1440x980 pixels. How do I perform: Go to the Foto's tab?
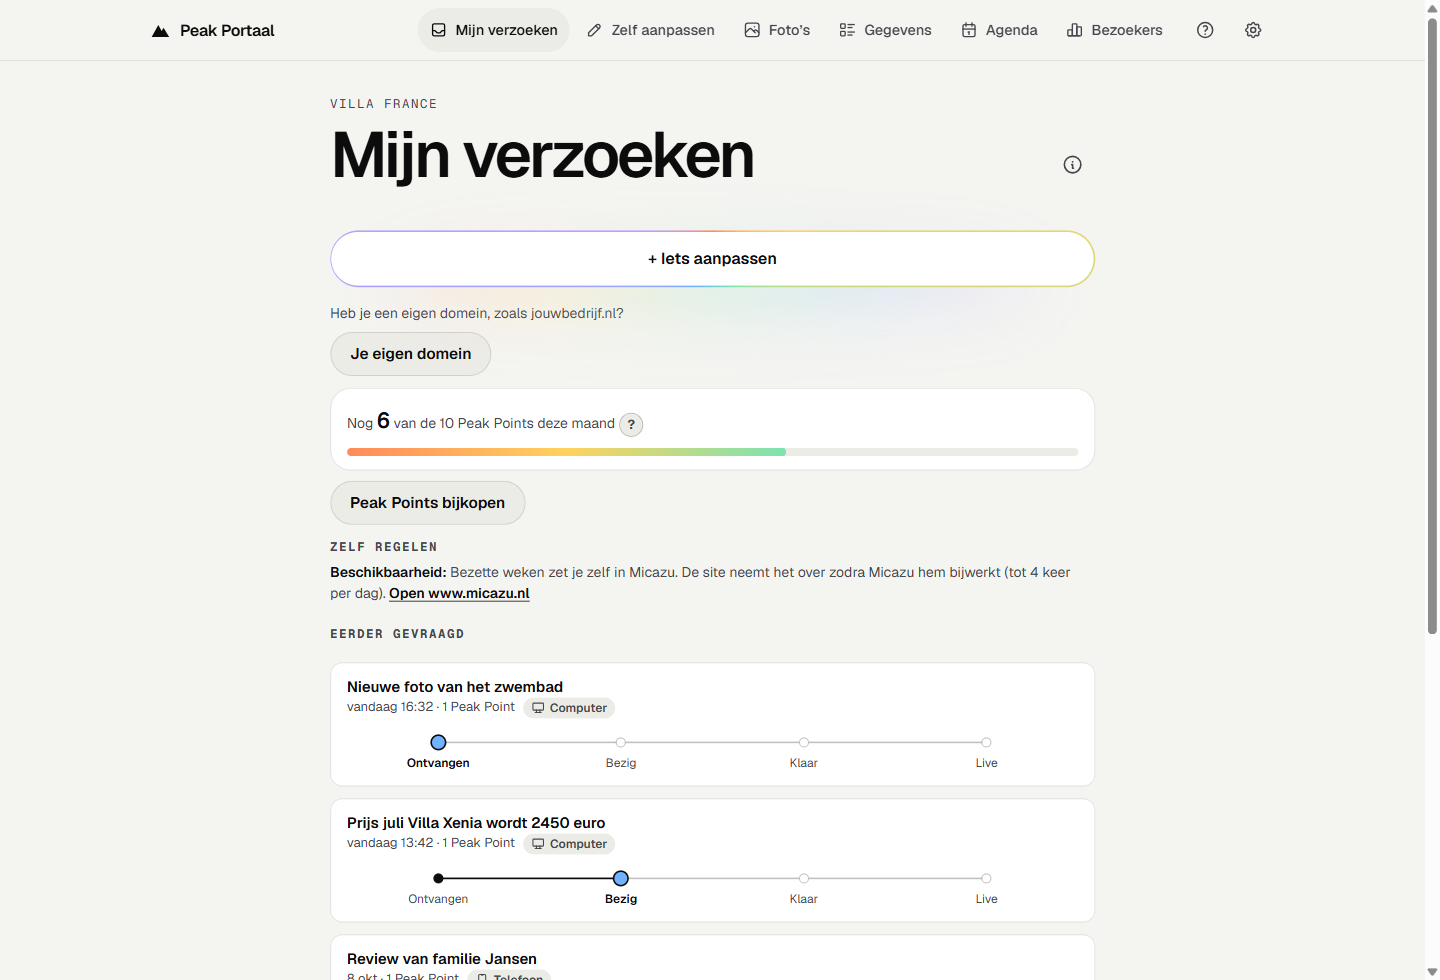pyautogui.click(x=777, y=30)
